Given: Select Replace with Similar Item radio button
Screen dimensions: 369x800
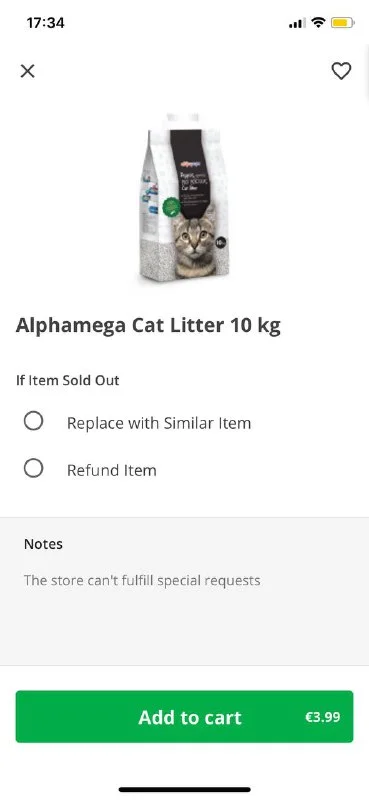Looking at the screenshot, I should (x=33, y=421).
